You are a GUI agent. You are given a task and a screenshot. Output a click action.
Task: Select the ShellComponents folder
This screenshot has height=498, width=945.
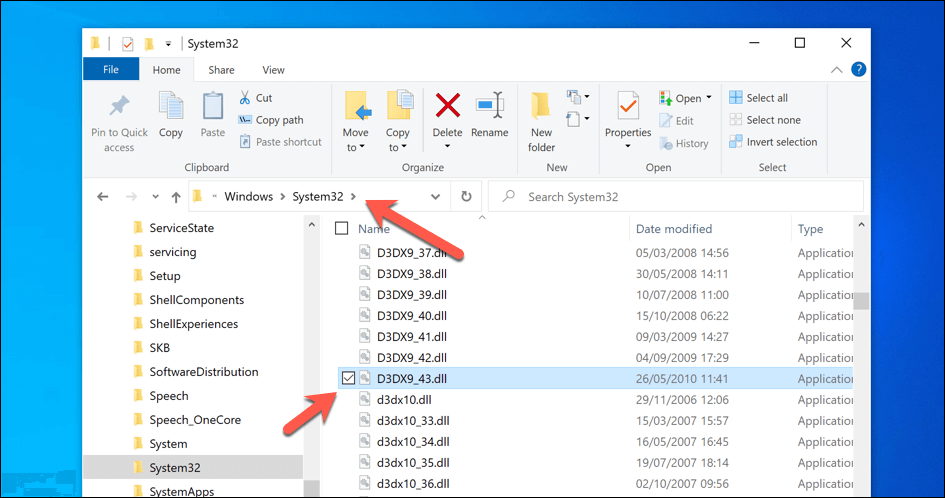point(188,300)
